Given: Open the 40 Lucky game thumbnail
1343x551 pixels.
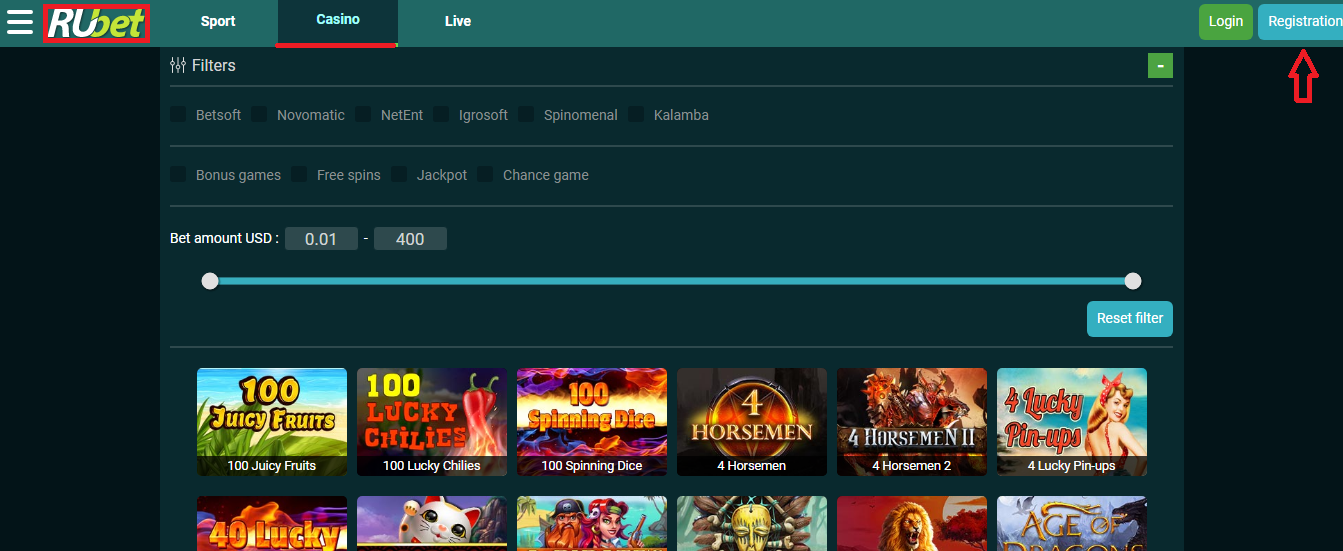Looking at the screenshot, I should pyautogui.click(x=272, y=523).
